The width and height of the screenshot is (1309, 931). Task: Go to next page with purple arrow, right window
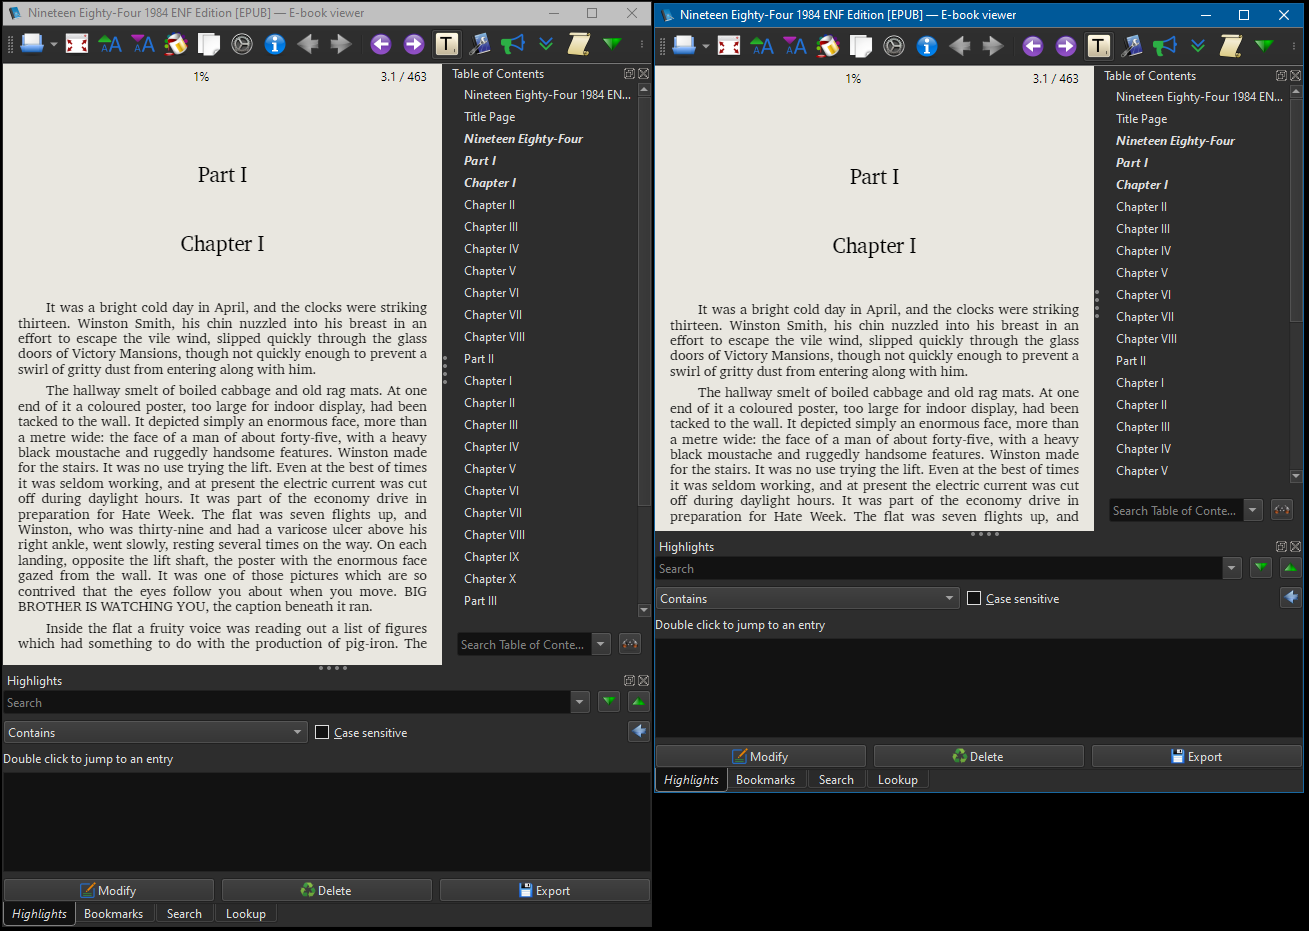(x=1066, y=46)
